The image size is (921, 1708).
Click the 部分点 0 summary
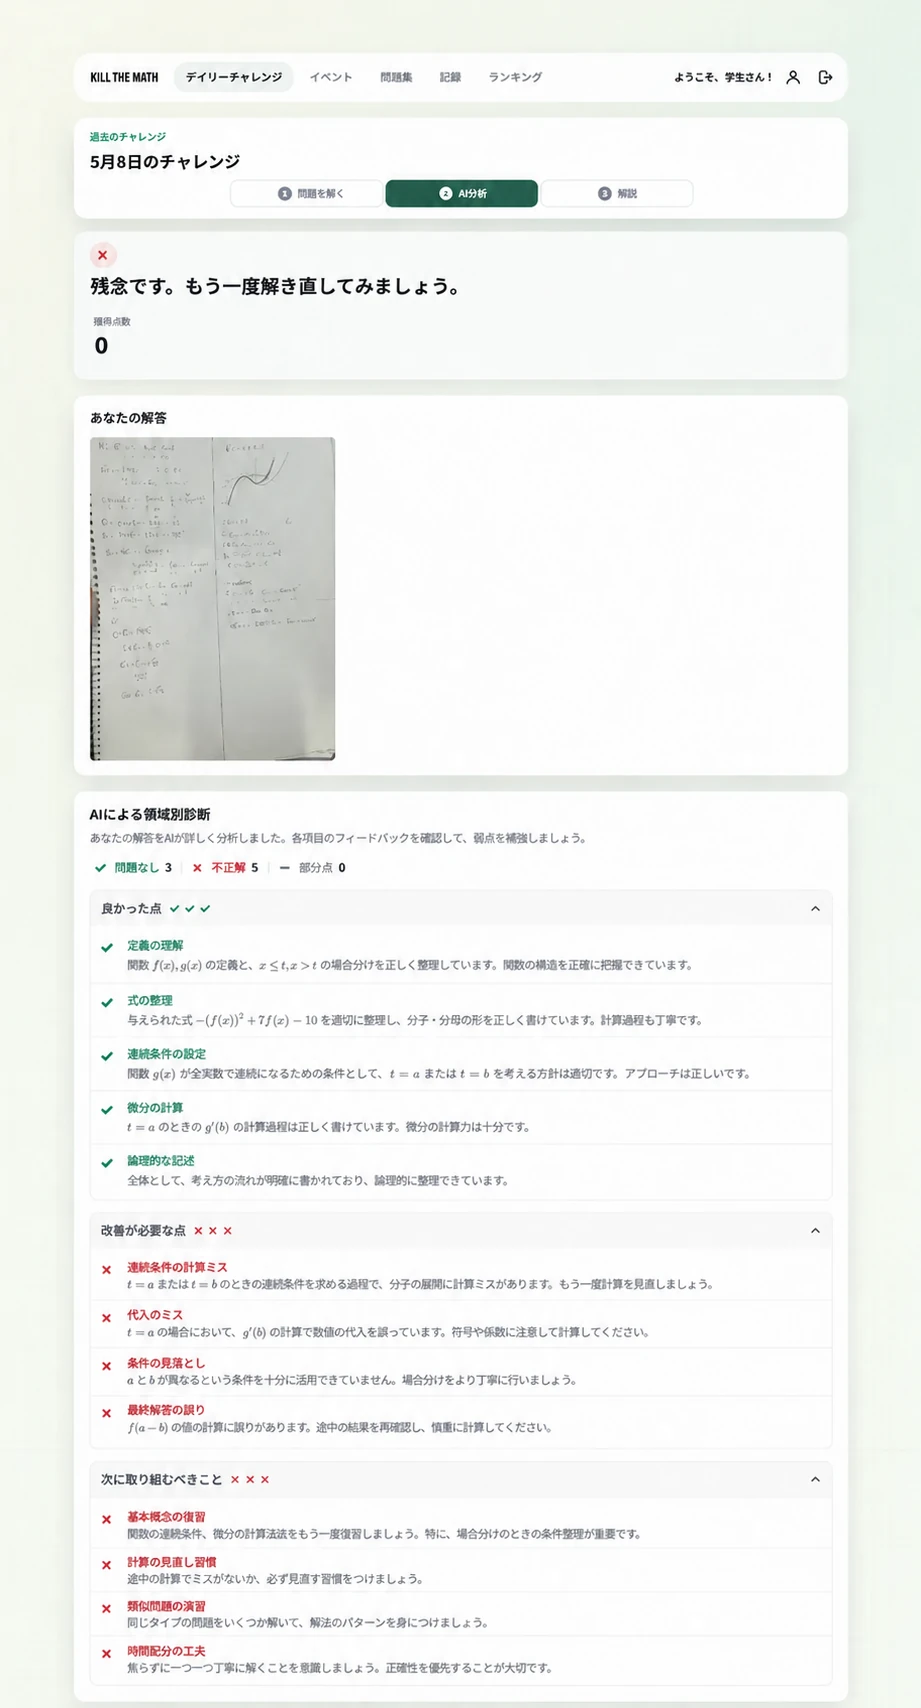[x=312, y=868]
